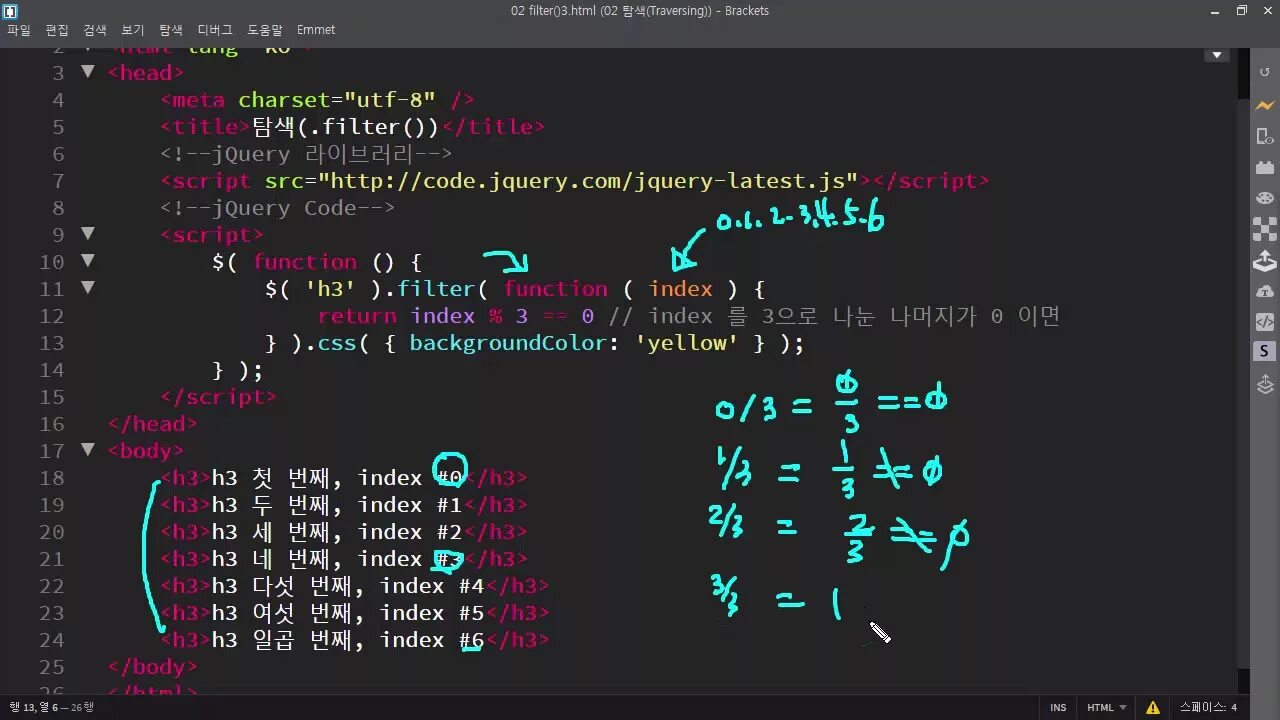The width and height of the screenshot is (1280, 720).
Task: Click the jquery-latest.js URL on line 7
Action: point(588,181)
